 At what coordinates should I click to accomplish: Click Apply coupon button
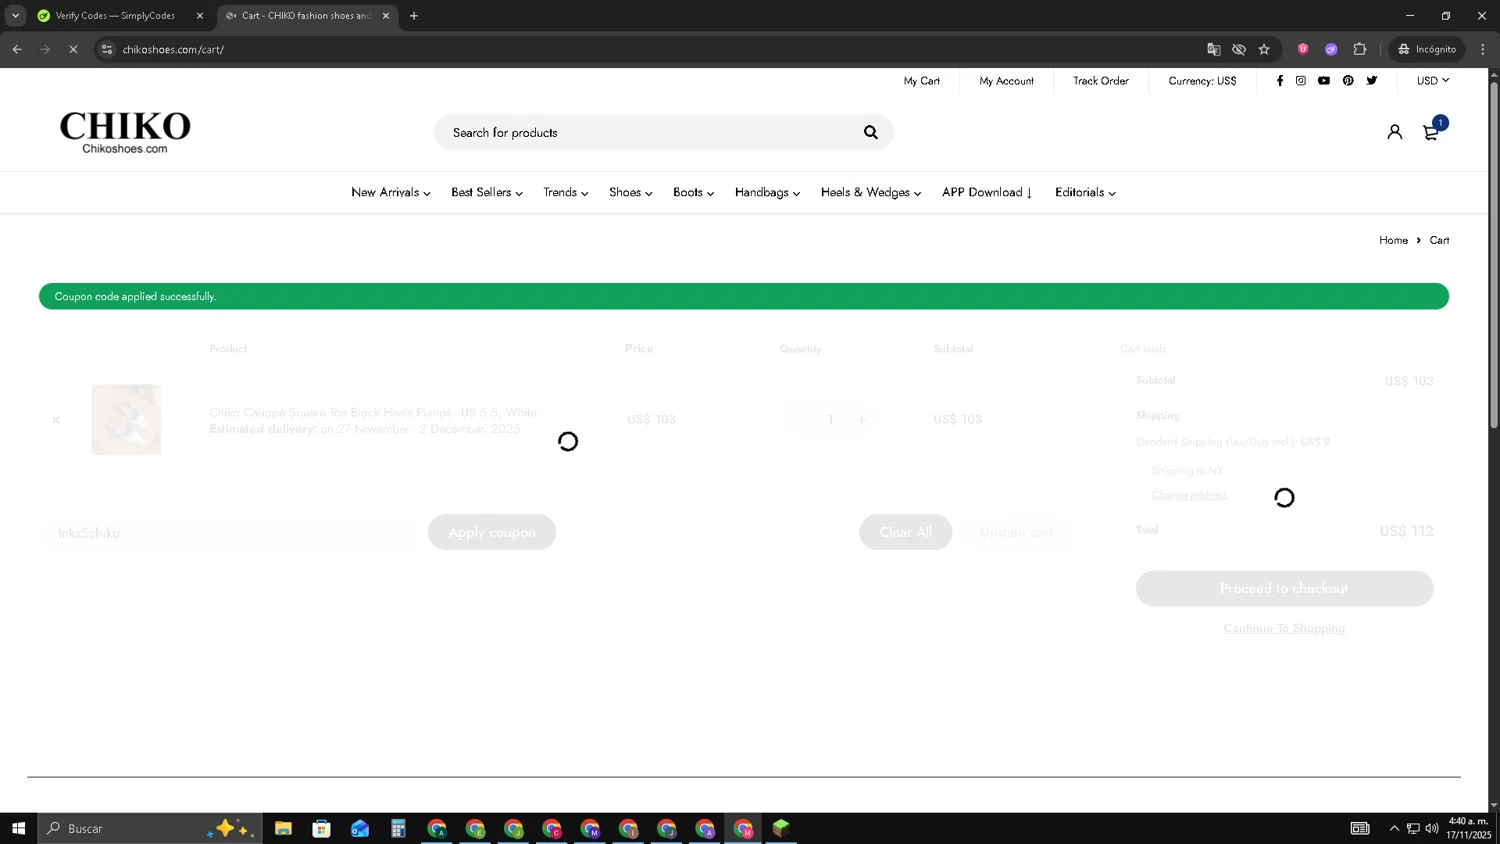(x=492, y=532)
